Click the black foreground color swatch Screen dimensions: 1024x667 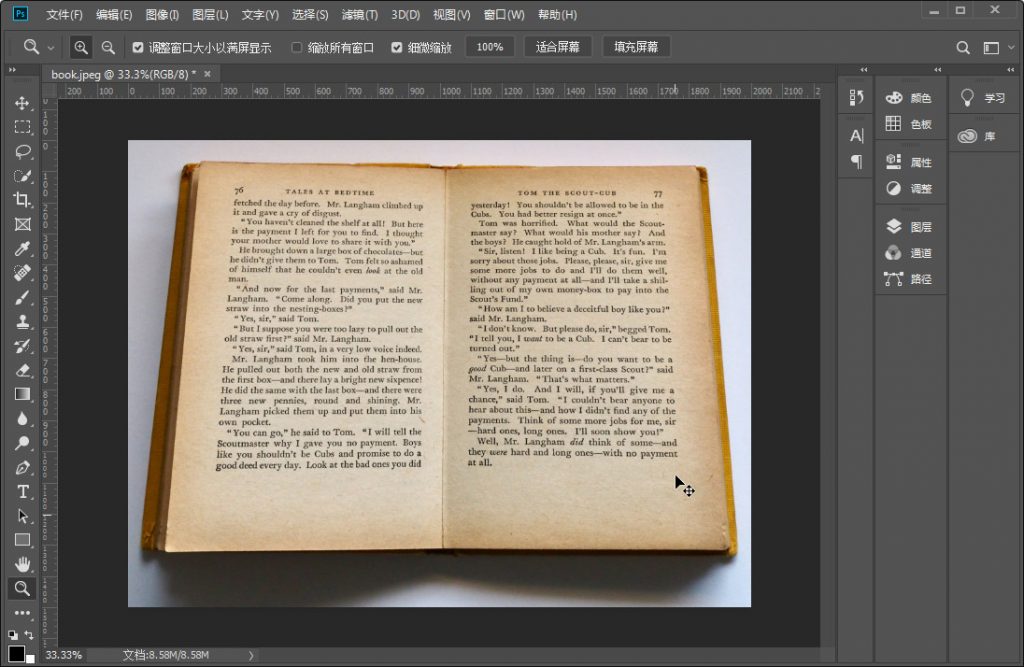coord(16,653)
